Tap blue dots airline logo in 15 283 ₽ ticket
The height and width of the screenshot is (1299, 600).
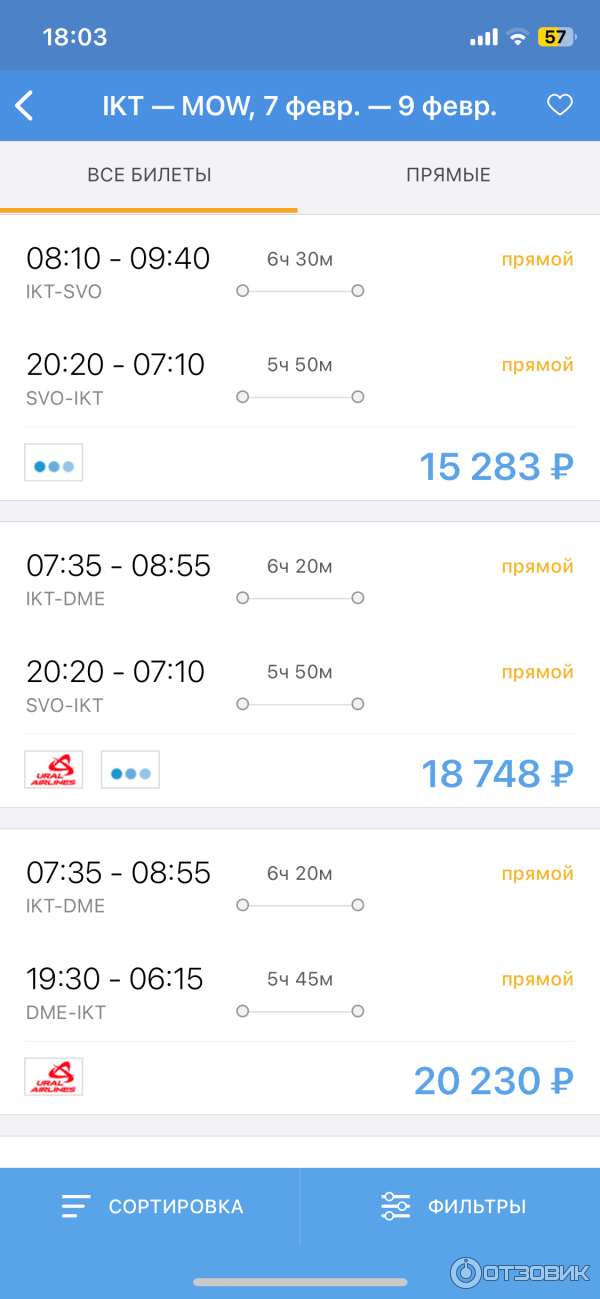[x=54, y=463]
